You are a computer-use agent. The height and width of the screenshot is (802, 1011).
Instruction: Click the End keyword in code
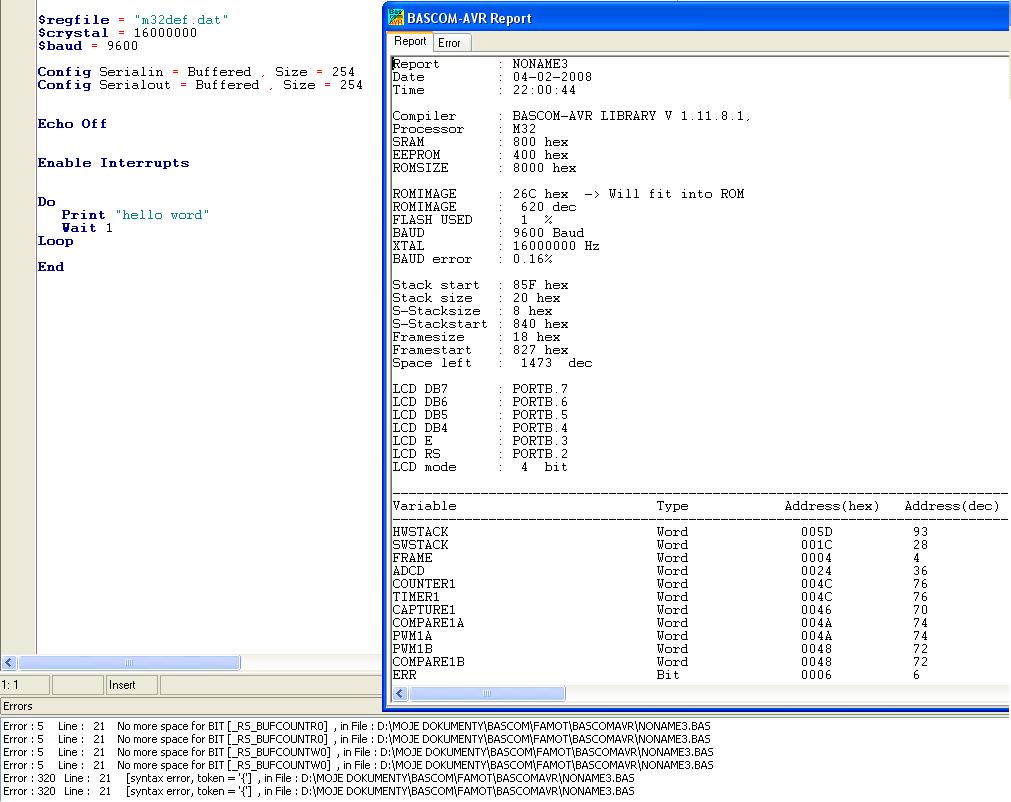[x=51, y=267]
